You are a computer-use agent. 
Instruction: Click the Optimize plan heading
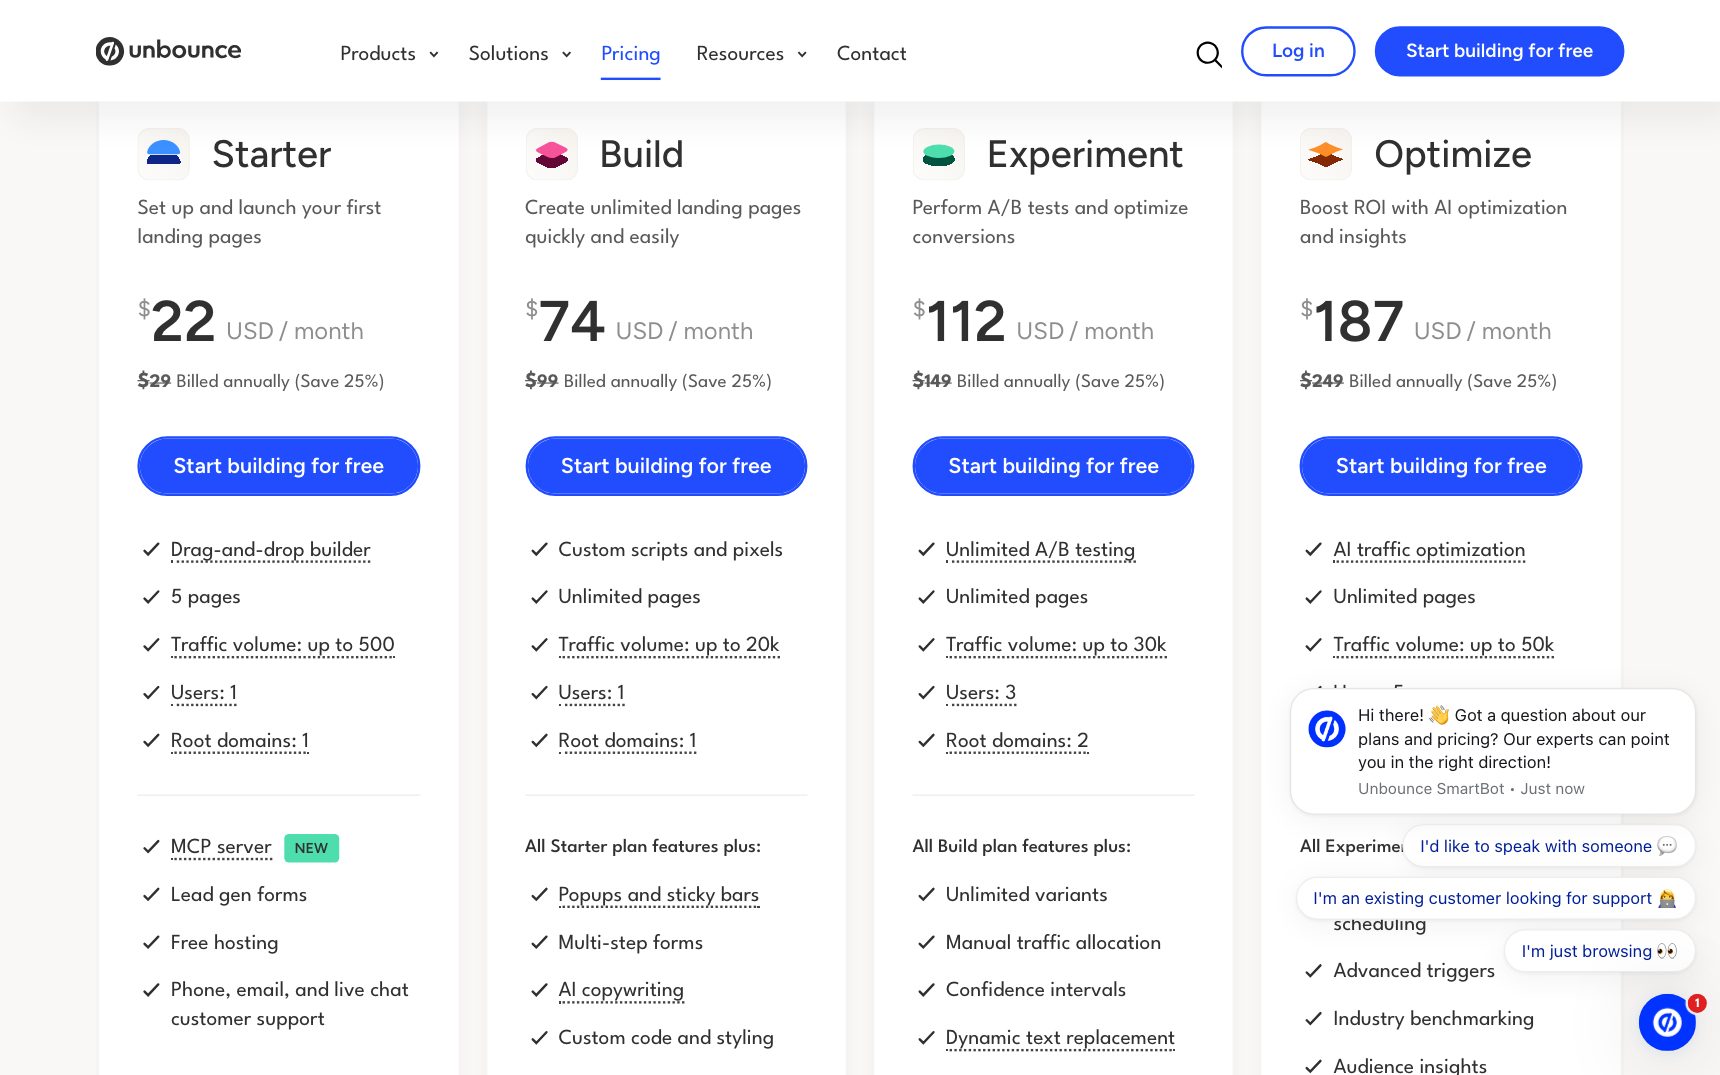(1453, 154)
